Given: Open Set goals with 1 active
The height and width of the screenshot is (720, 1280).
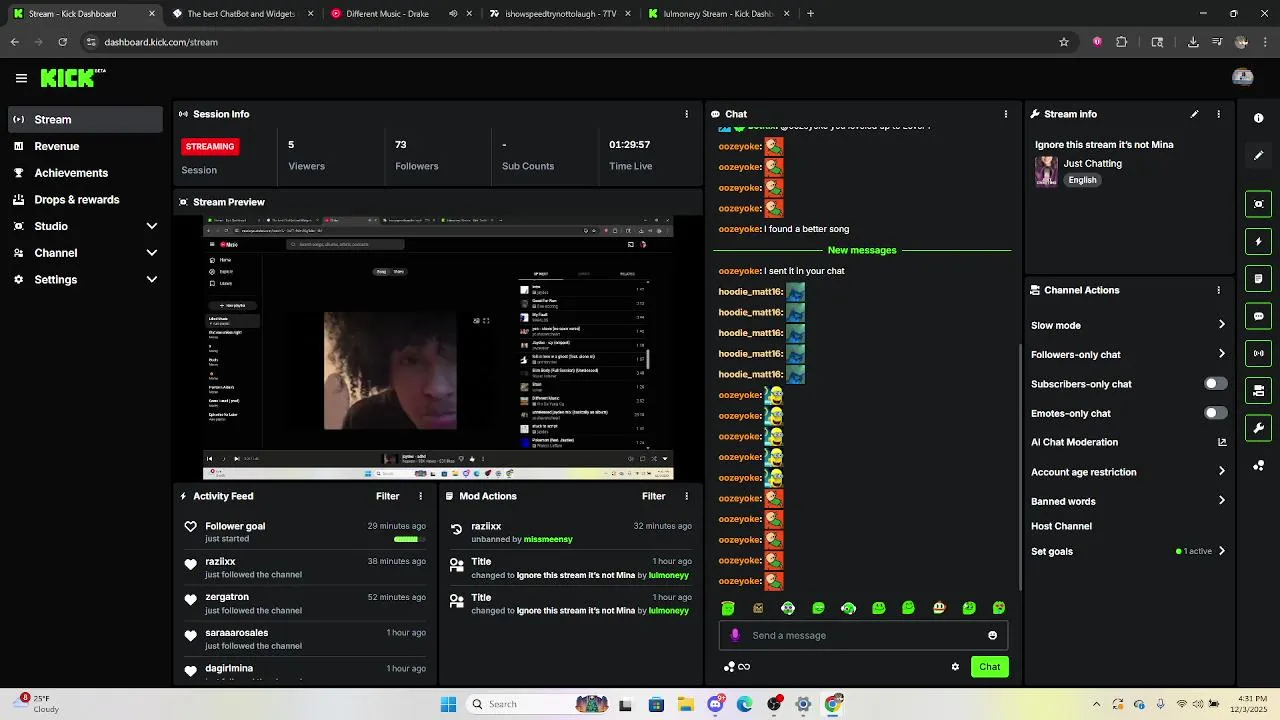Looking at the screenshot, I should (1128, 551).
